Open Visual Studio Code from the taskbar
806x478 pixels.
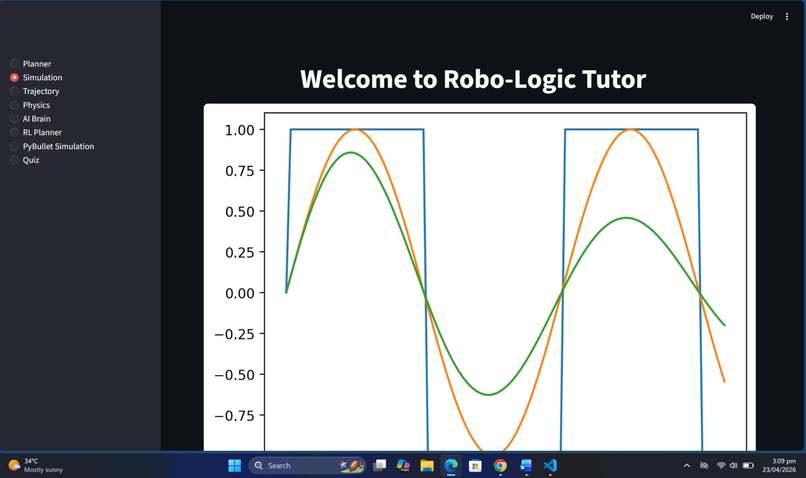(550, 466)
